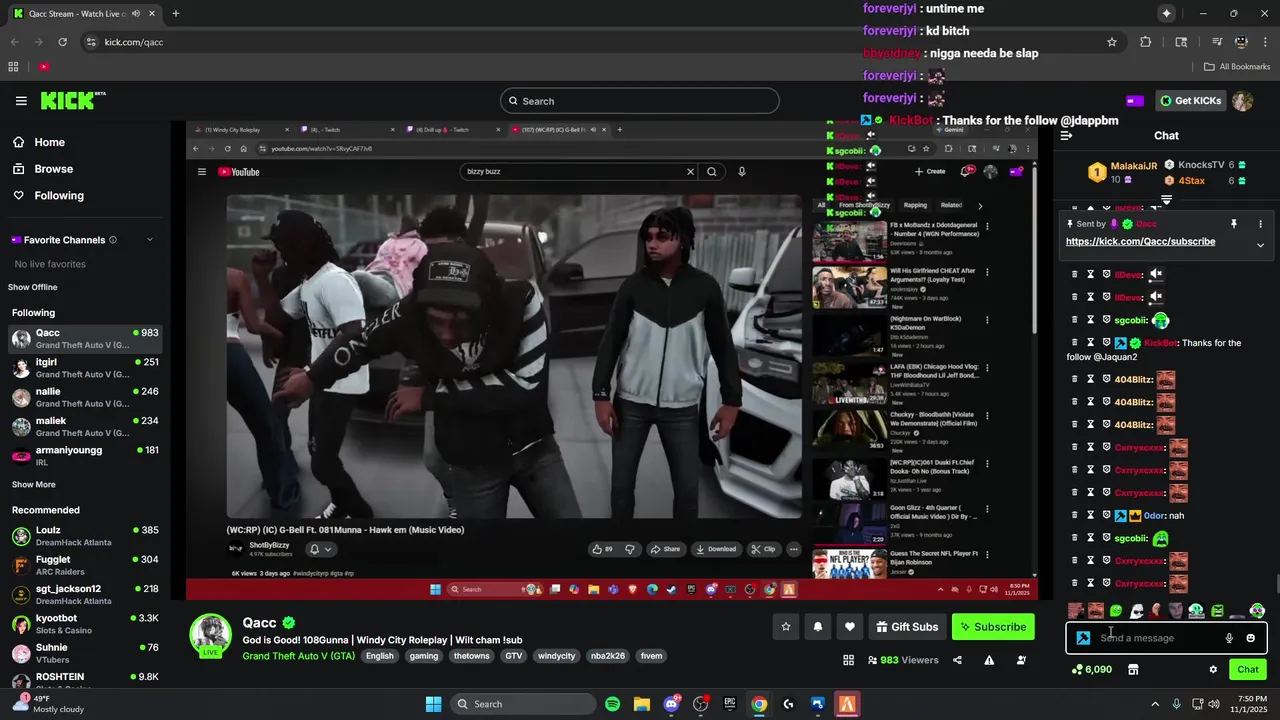Bookmark this page with the star icon
This screenshot has width=1280, height=720.
click(x=1111, y=42)
